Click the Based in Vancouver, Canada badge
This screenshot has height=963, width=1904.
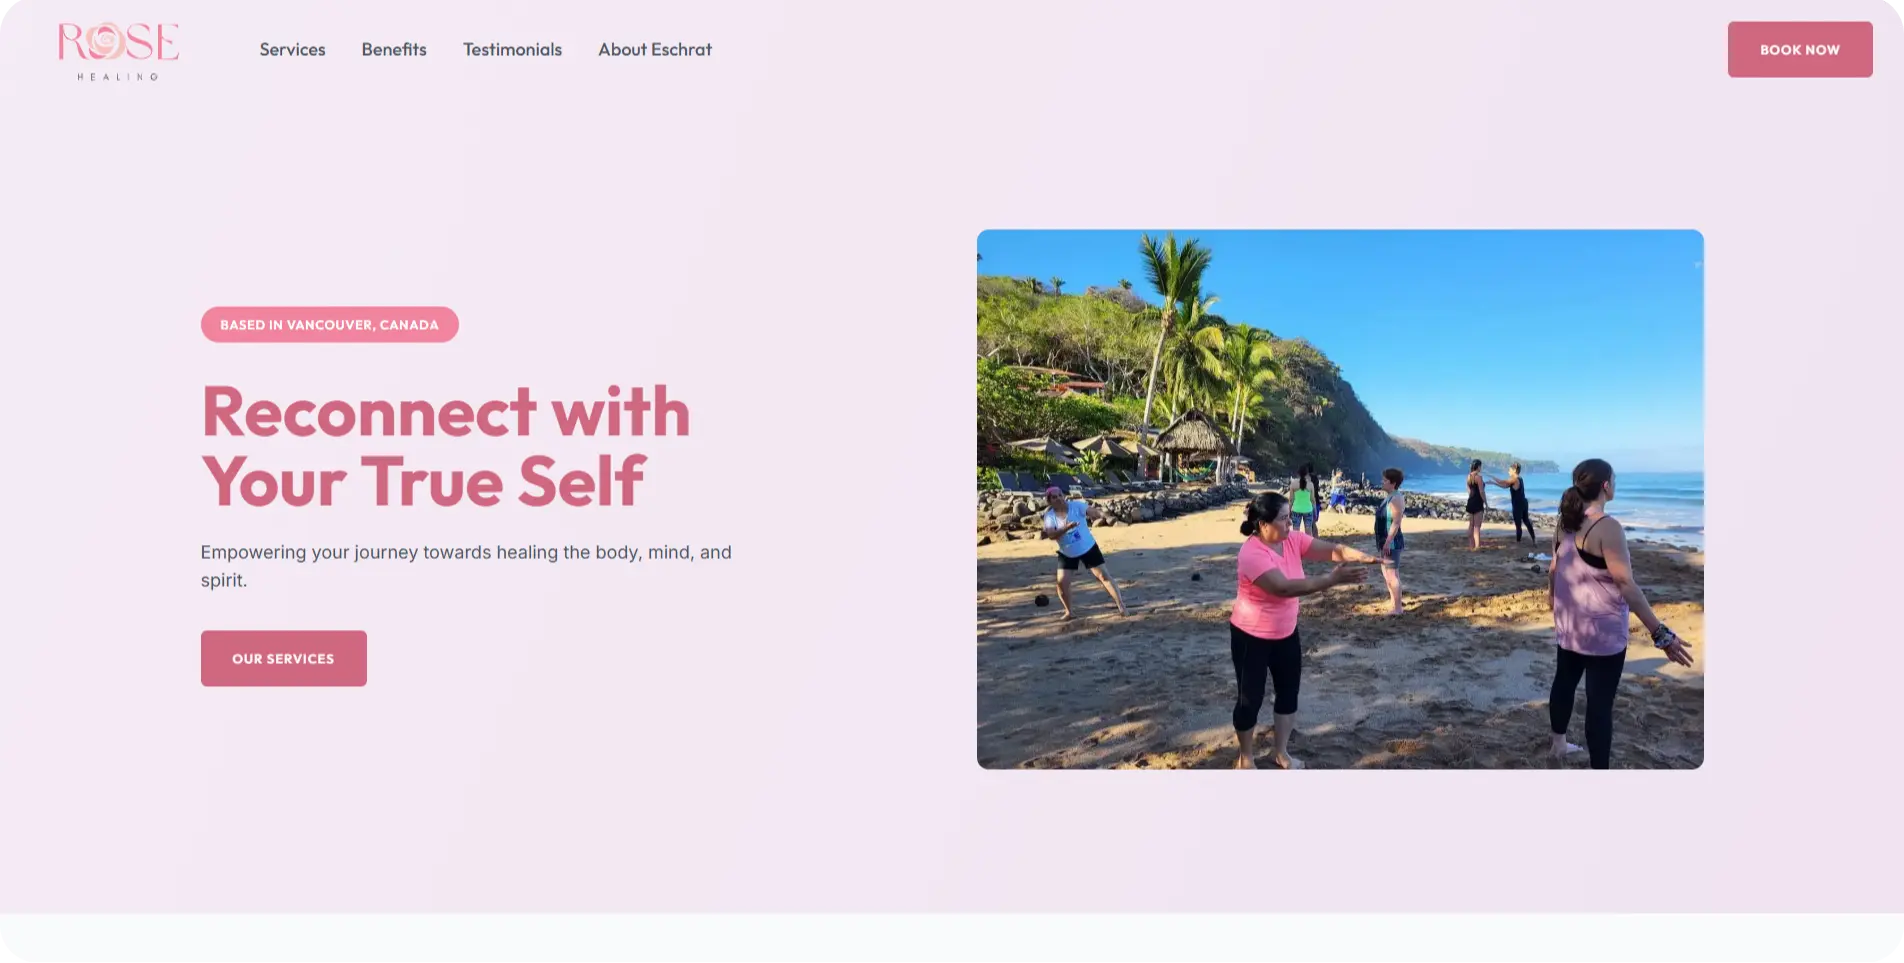coord(330,324)
